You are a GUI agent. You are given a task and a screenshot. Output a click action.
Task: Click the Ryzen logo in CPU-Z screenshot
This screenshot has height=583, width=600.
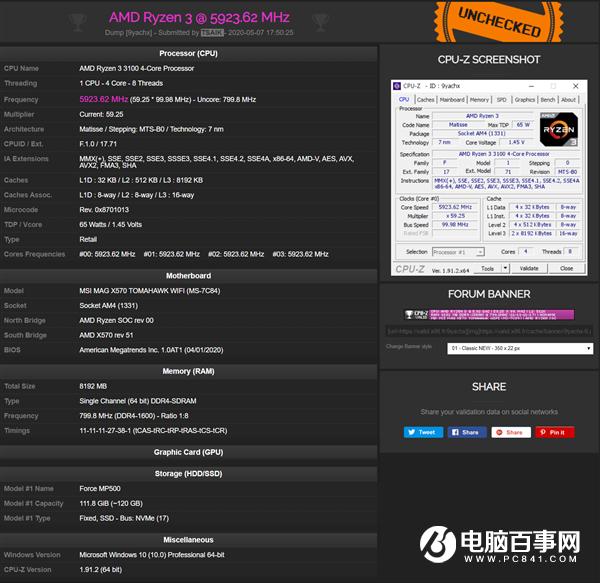pos(559,129)
